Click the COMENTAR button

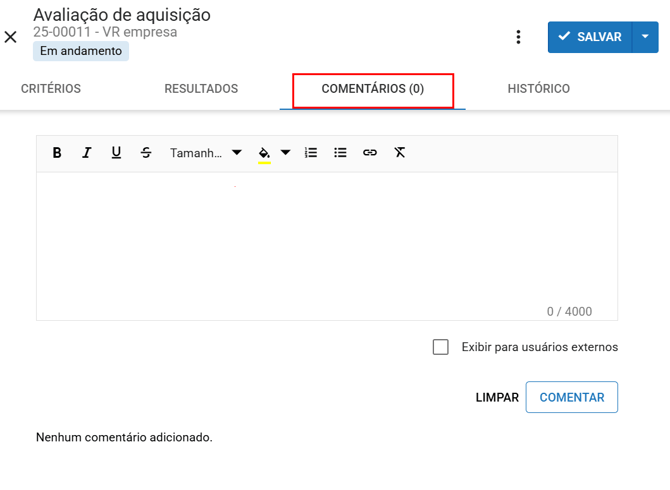tap(571, 397)
